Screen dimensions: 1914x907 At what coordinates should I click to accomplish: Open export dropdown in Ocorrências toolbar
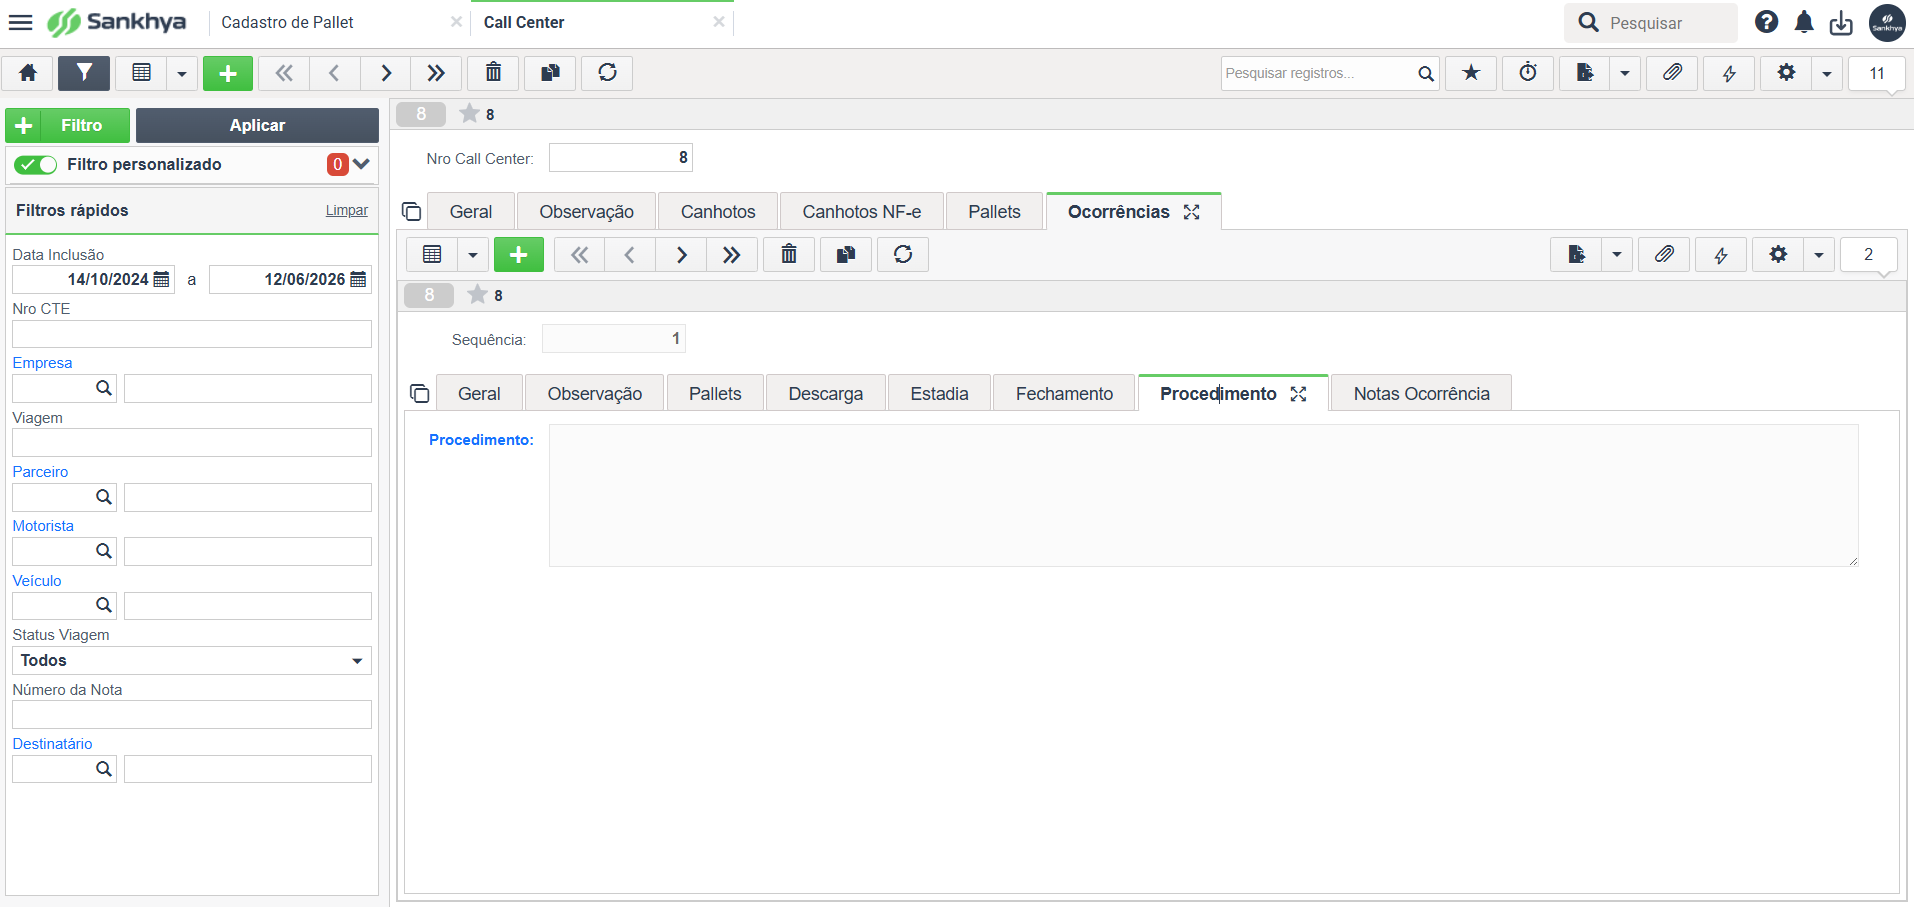1616,255
